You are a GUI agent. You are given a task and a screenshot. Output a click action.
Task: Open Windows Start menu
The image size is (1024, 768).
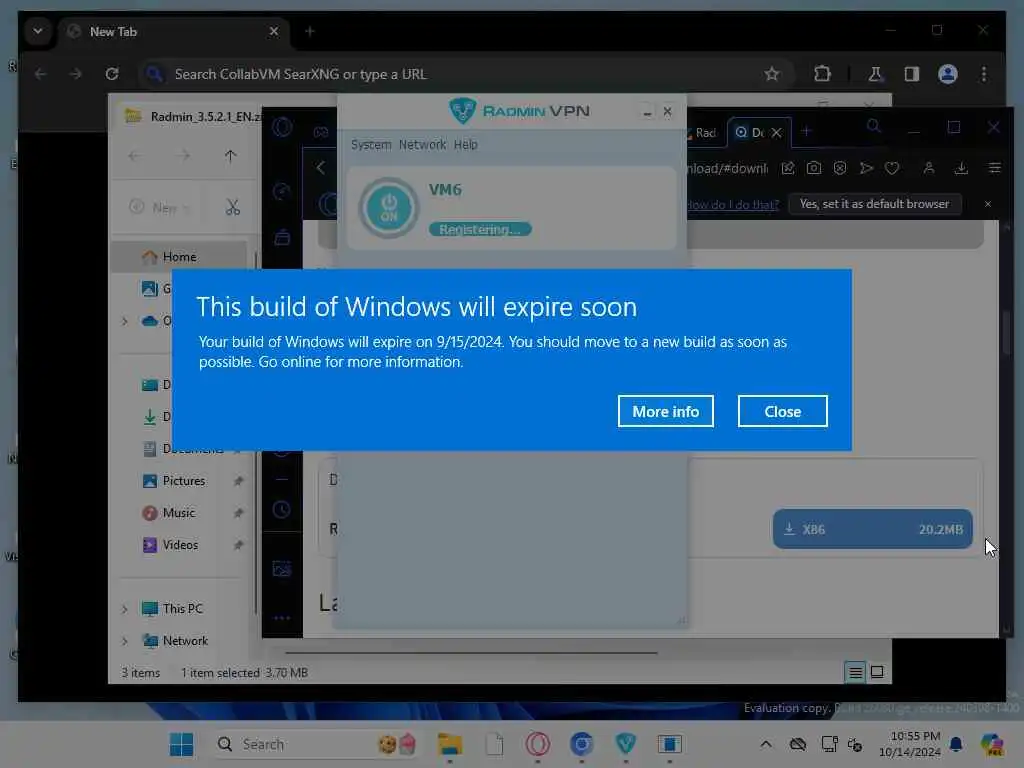(x=181, y=744)
